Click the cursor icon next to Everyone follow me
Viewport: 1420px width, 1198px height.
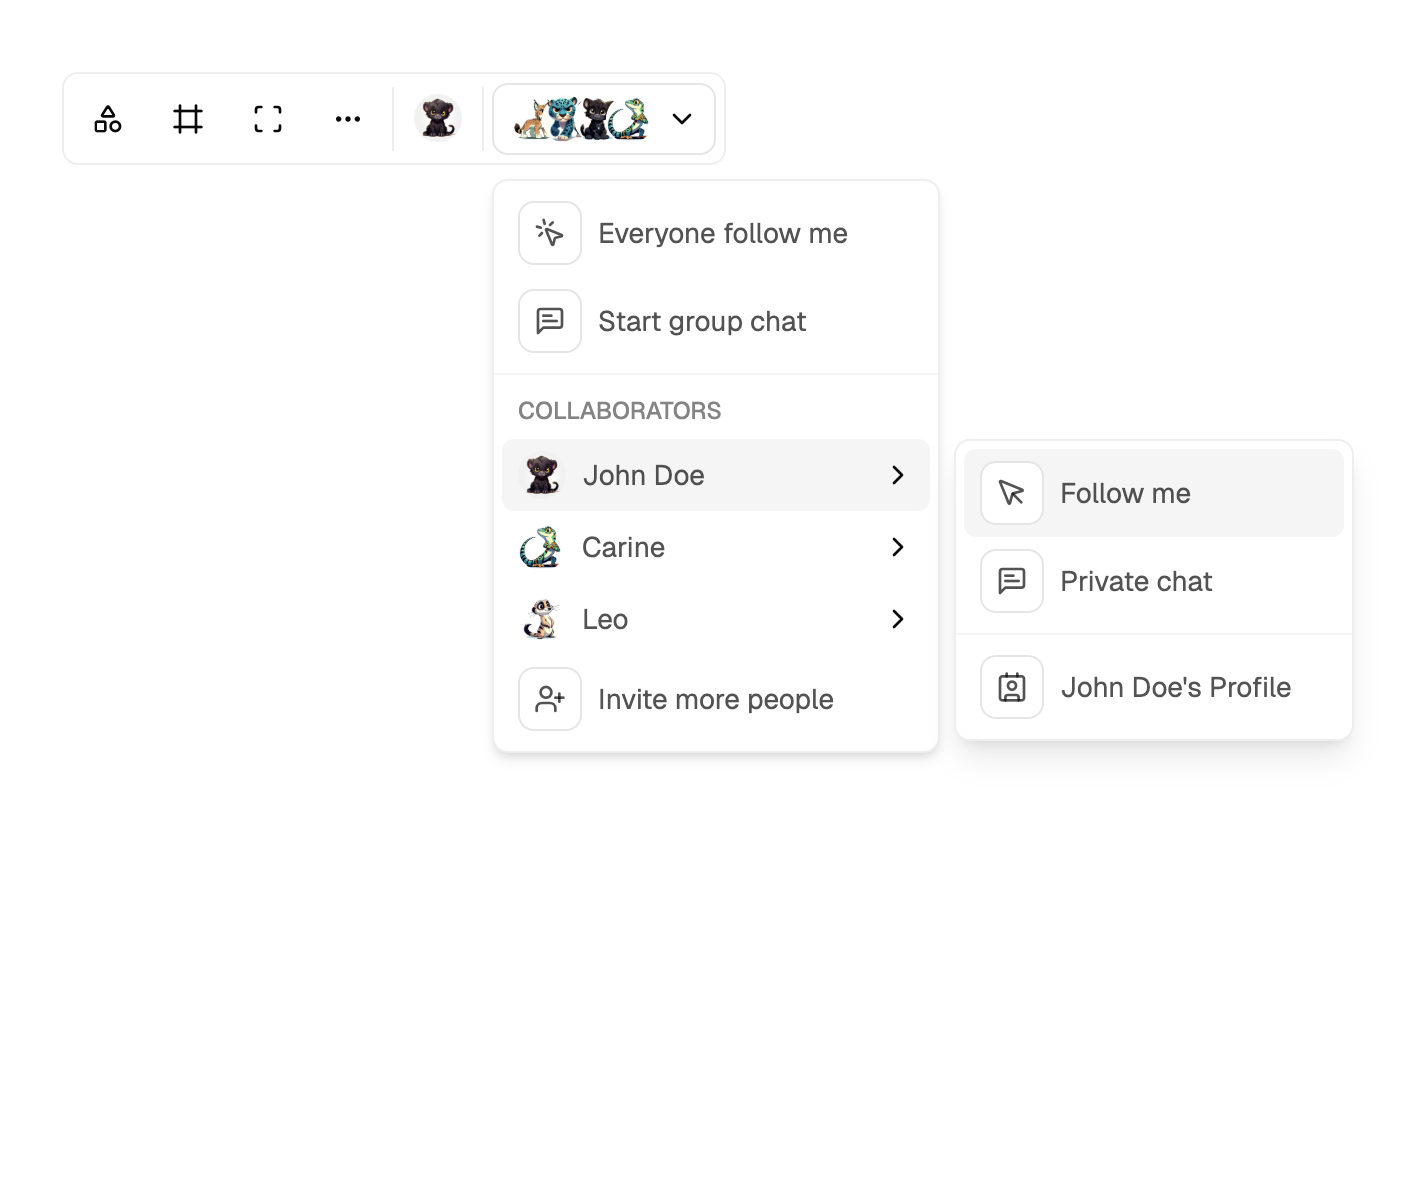[x=549, y=232]
